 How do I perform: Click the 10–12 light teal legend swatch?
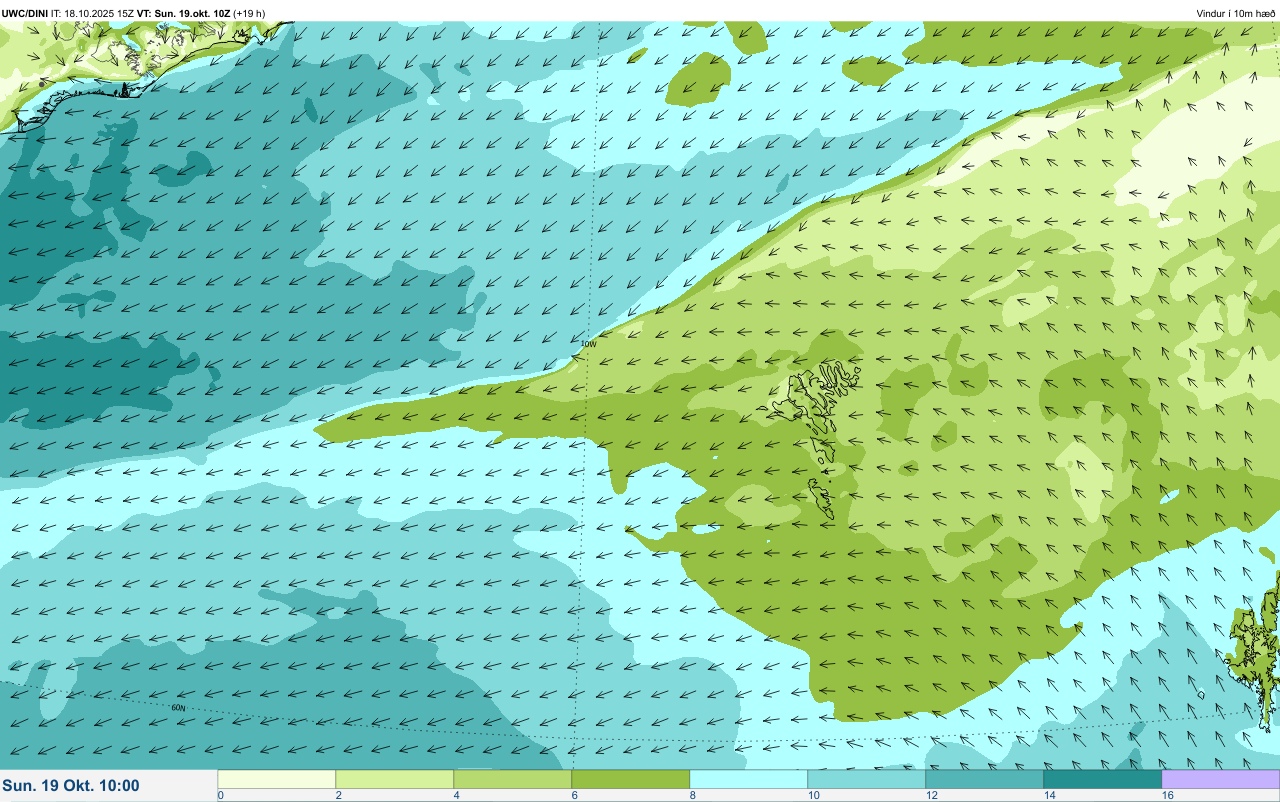pyautogui.click(x=867, y=779)
